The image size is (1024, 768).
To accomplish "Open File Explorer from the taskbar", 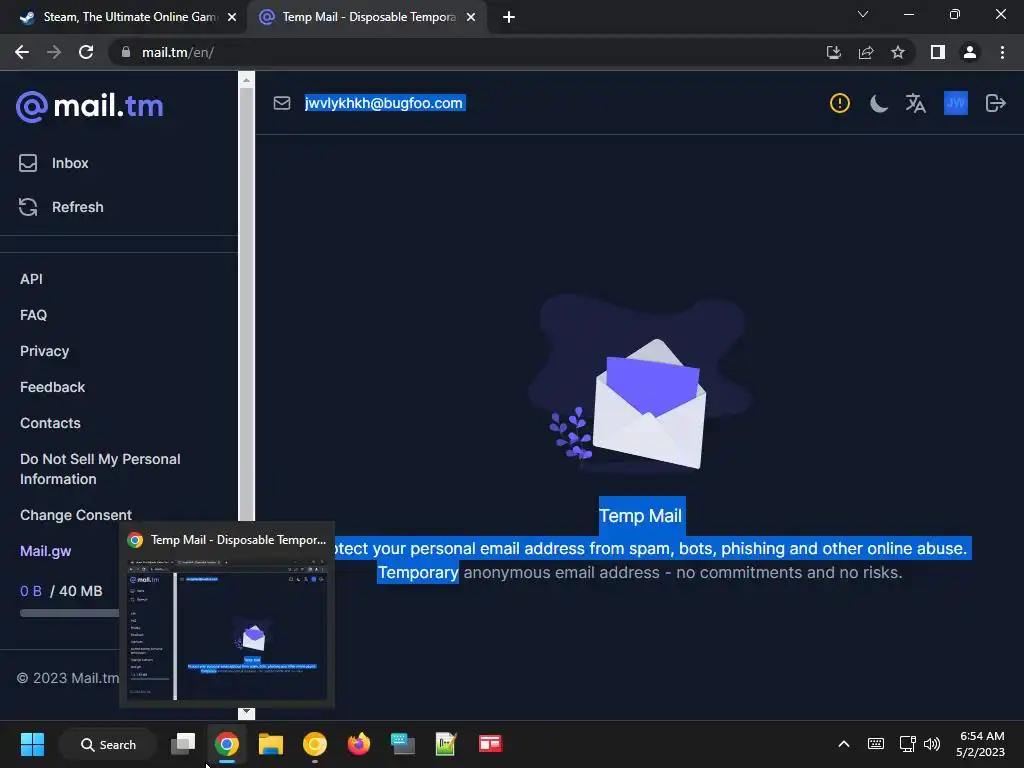I will [x=270, y=744].
